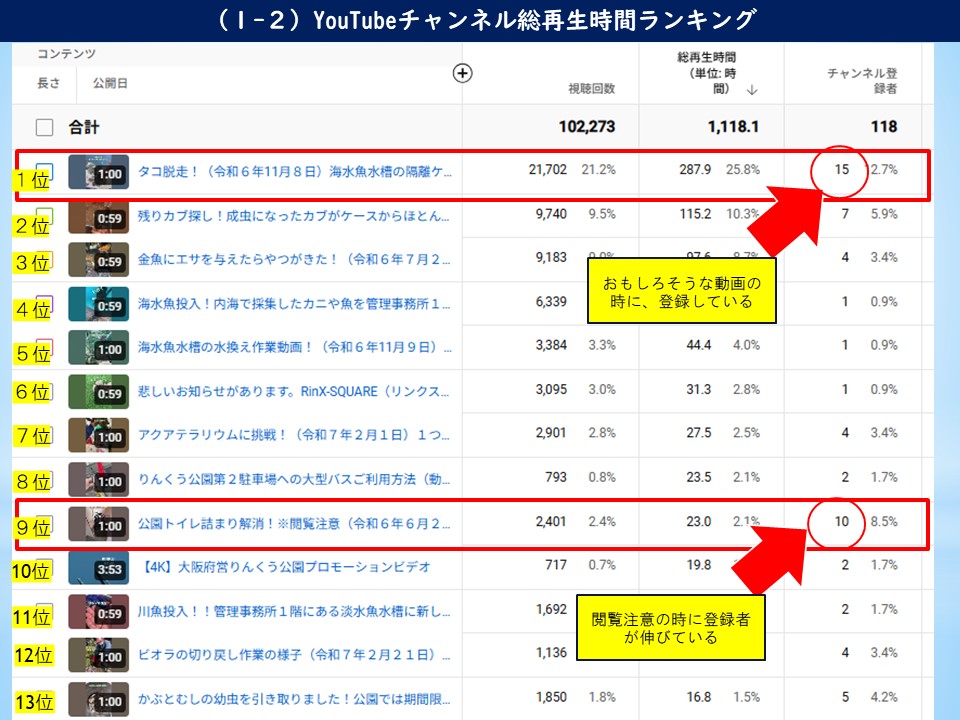Select the 長さ tab under コンテンツ

[x=49, y=84]
